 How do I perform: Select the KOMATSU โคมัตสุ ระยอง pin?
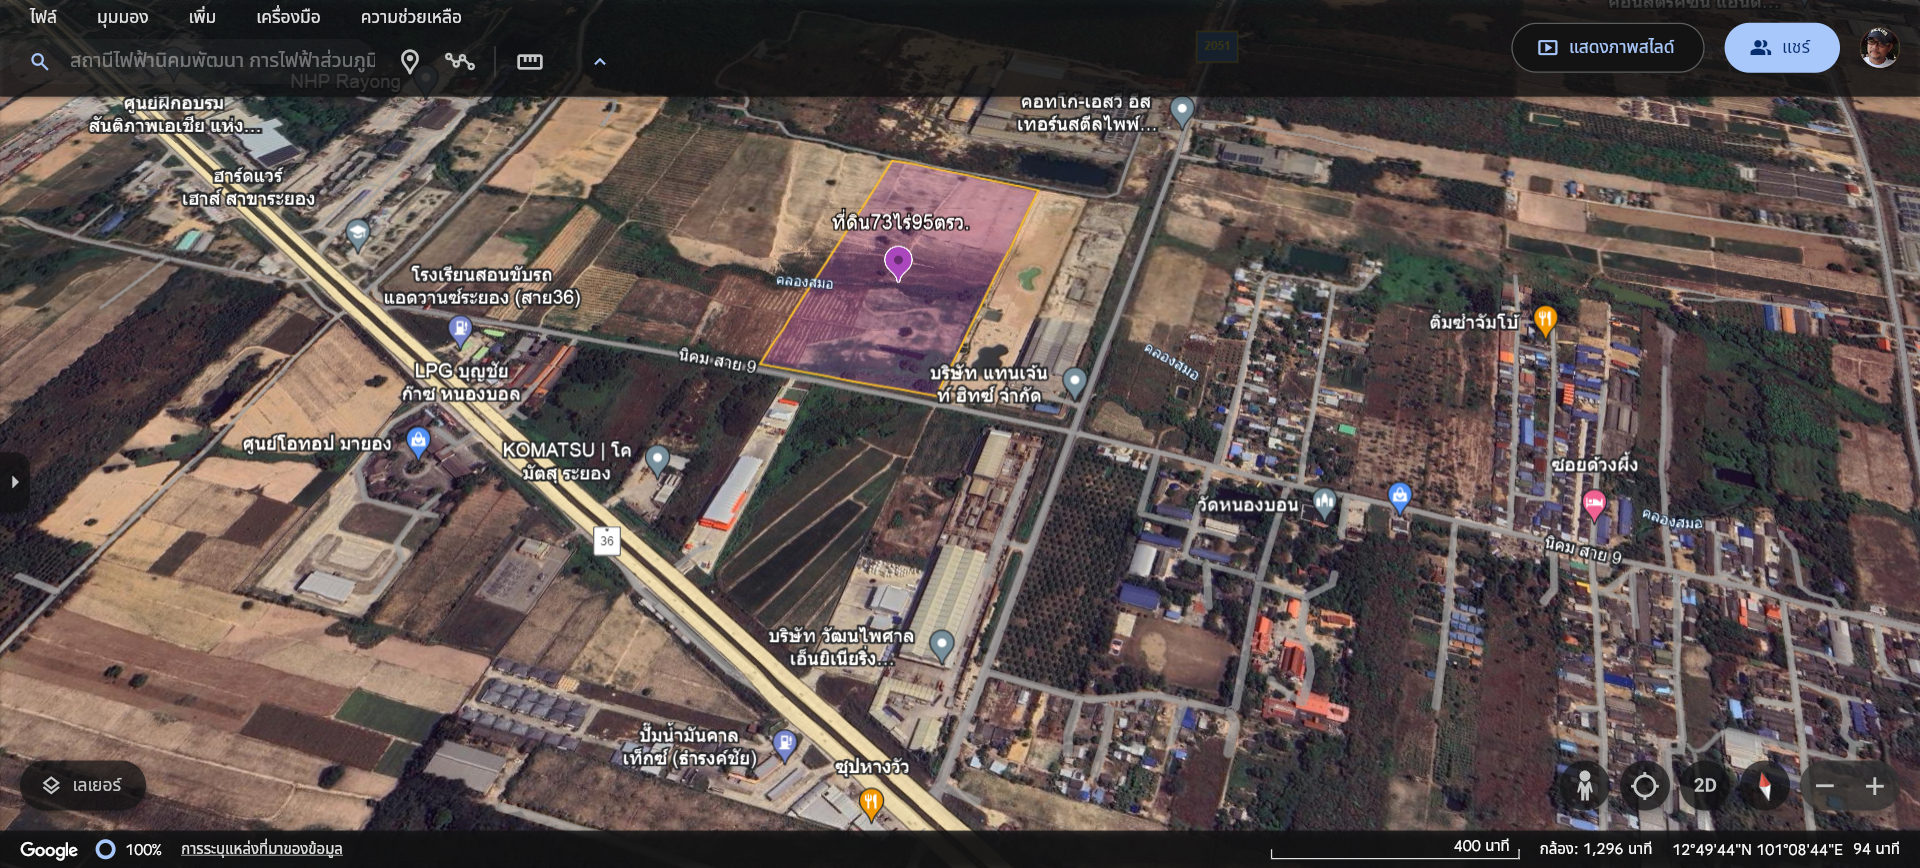(657, 460)
